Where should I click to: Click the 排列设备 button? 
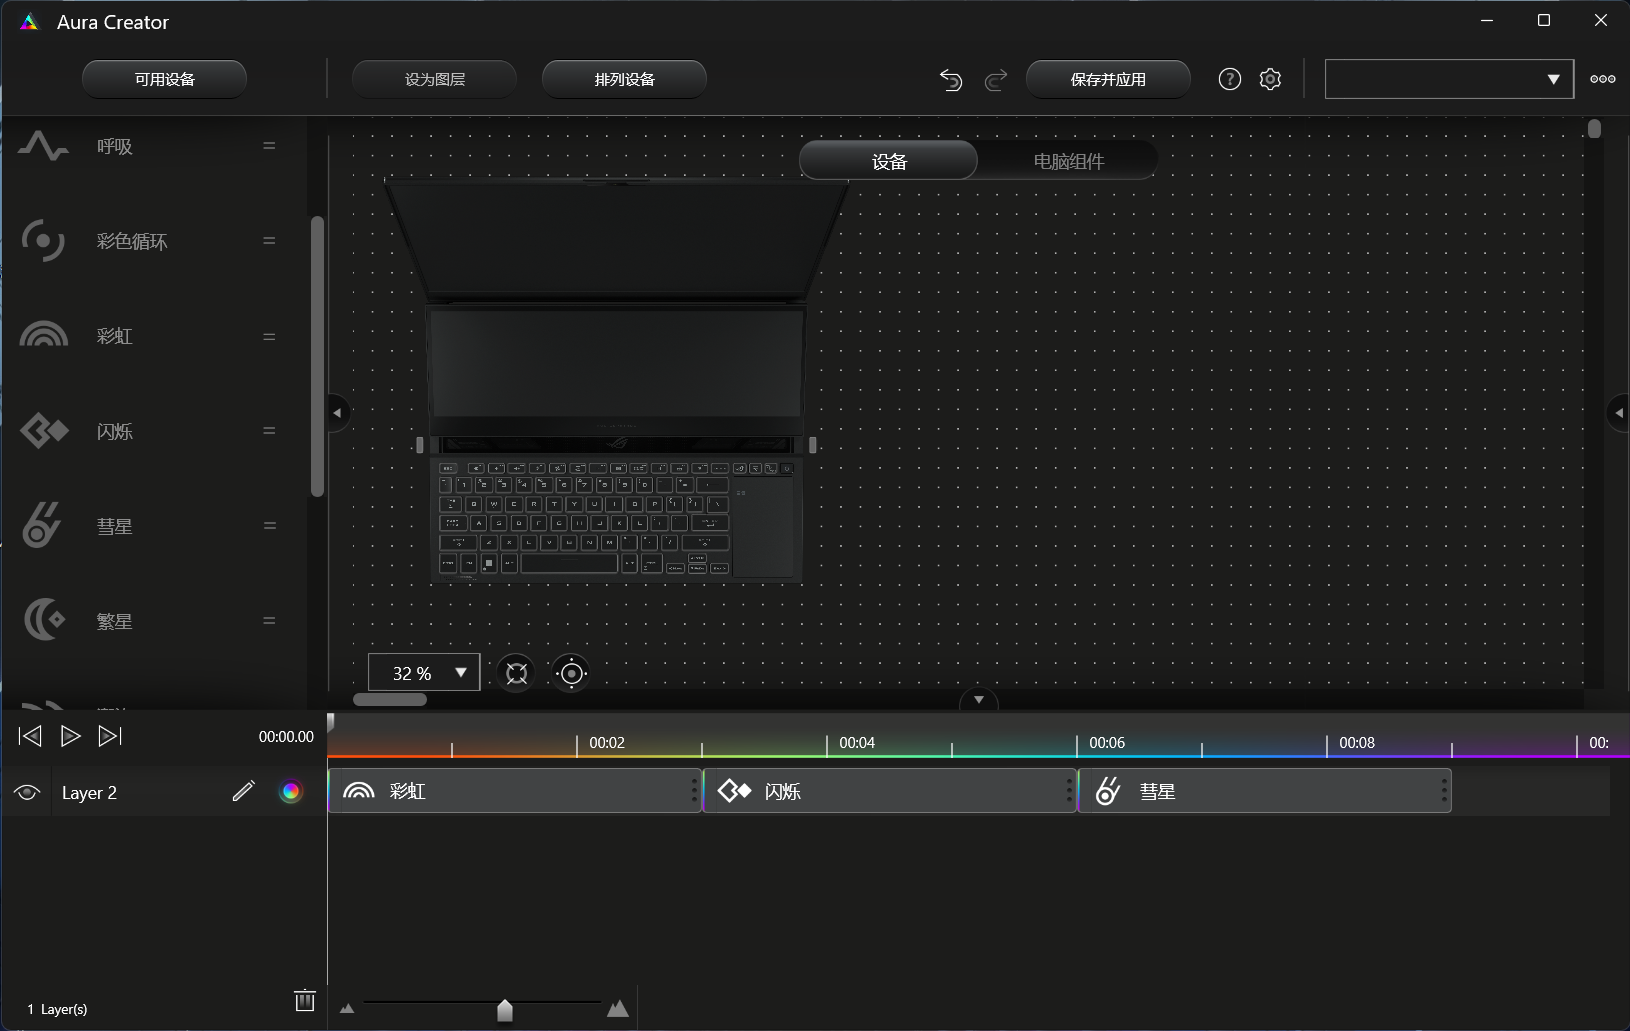click(x=625, y=79)
